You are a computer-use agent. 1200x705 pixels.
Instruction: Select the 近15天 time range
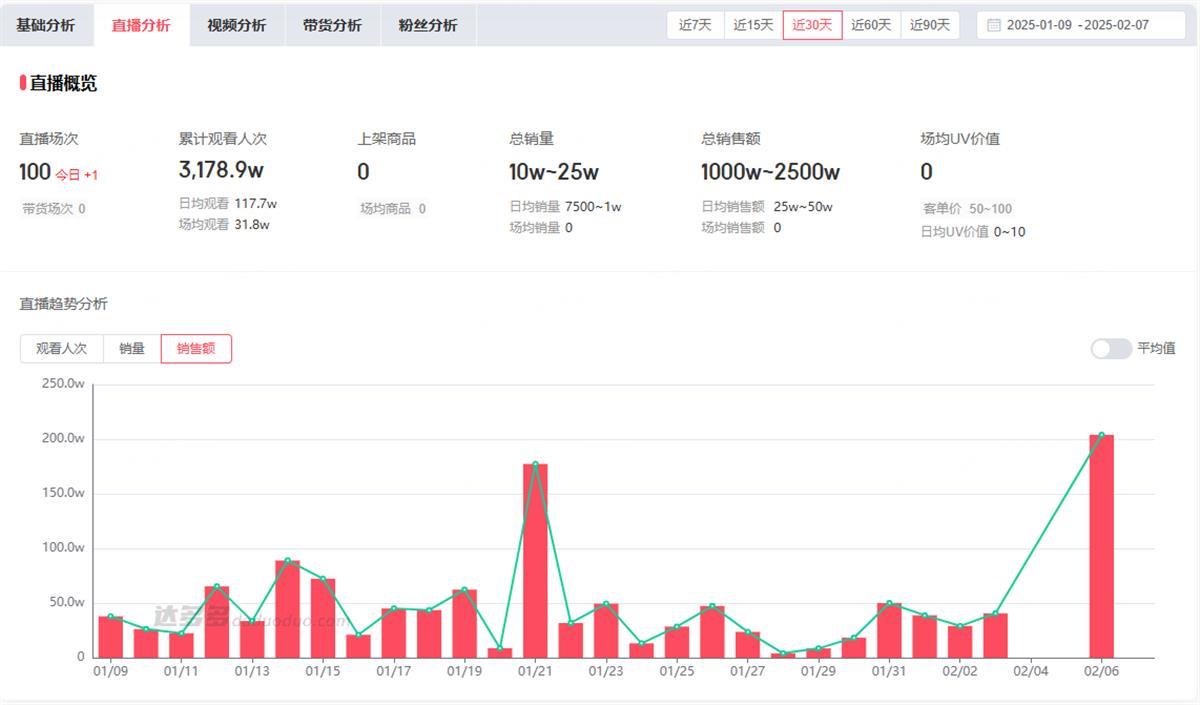point(753,24)
